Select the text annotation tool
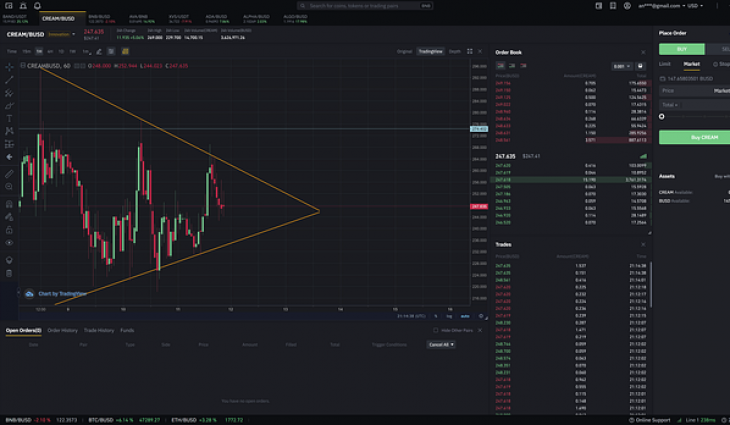 pos(9,118)
